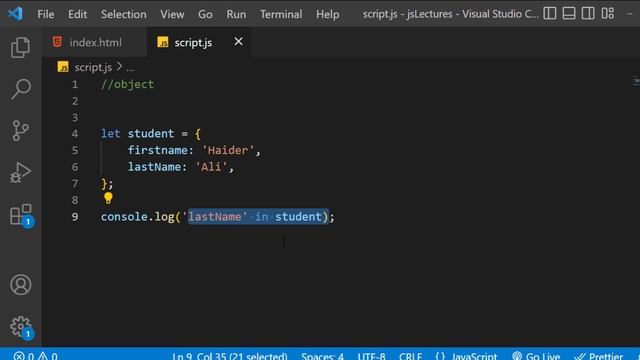
Task: Open the Run menu
Action: click(x=236, y=14)
